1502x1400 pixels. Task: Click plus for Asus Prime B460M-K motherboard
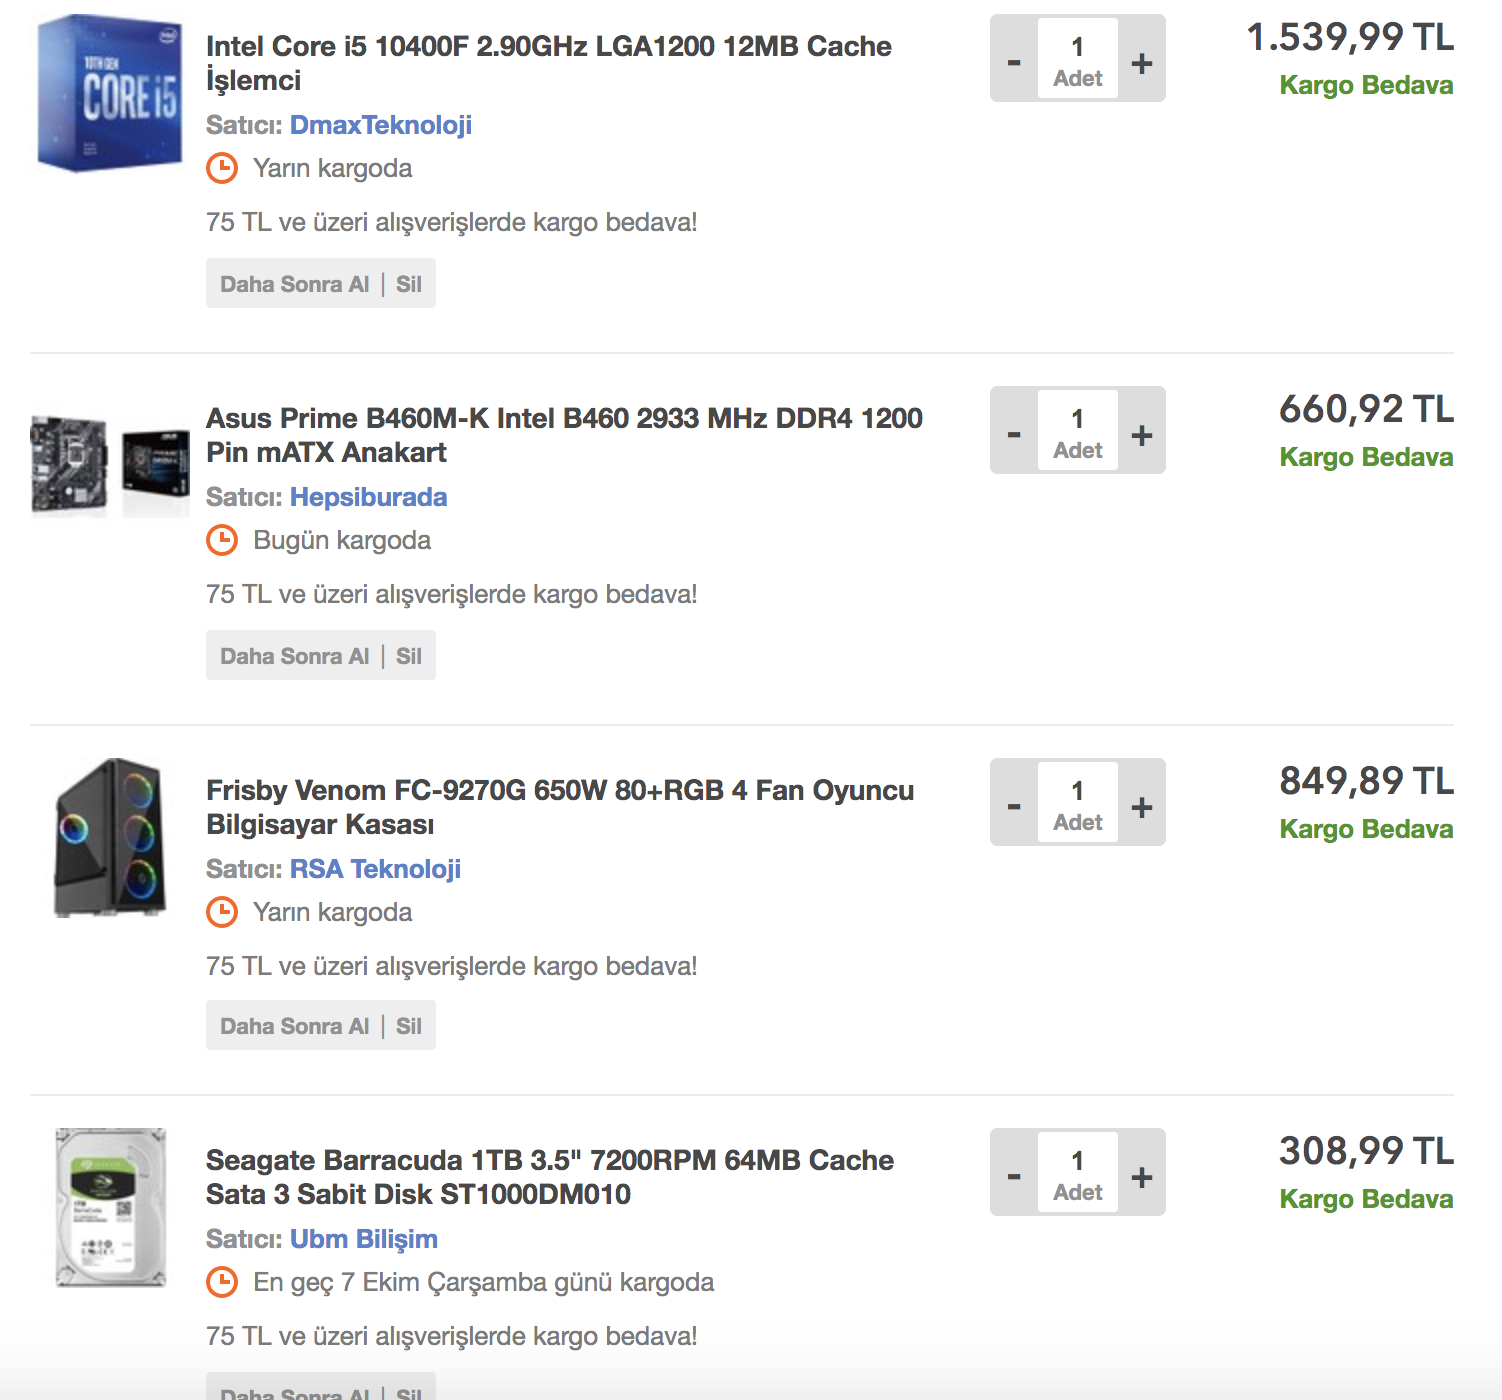pyautogui.click(x=1142, y=435)
